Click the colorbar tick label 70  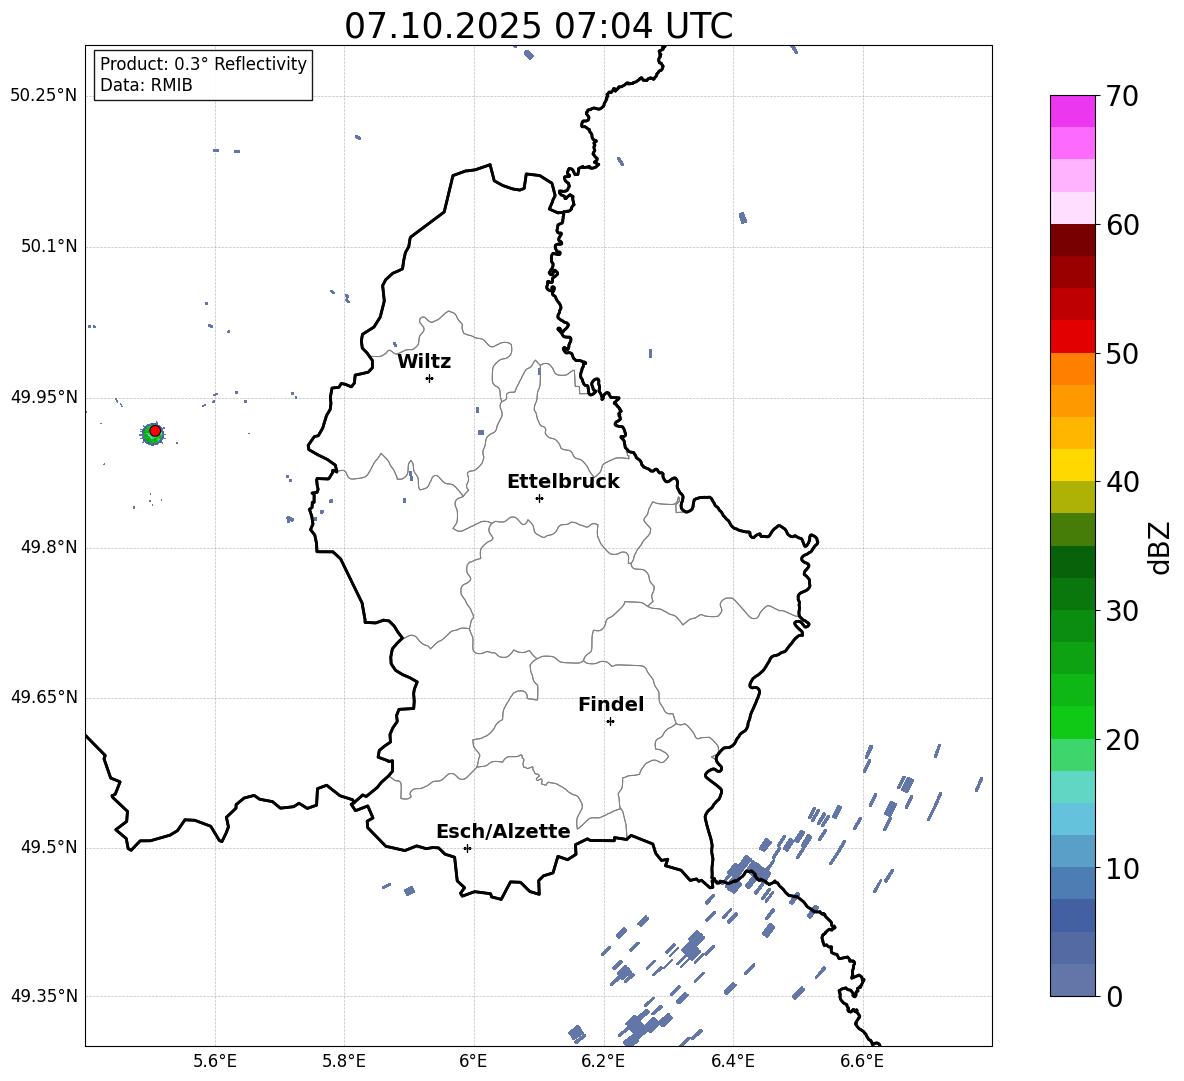tap(1122, 96)
